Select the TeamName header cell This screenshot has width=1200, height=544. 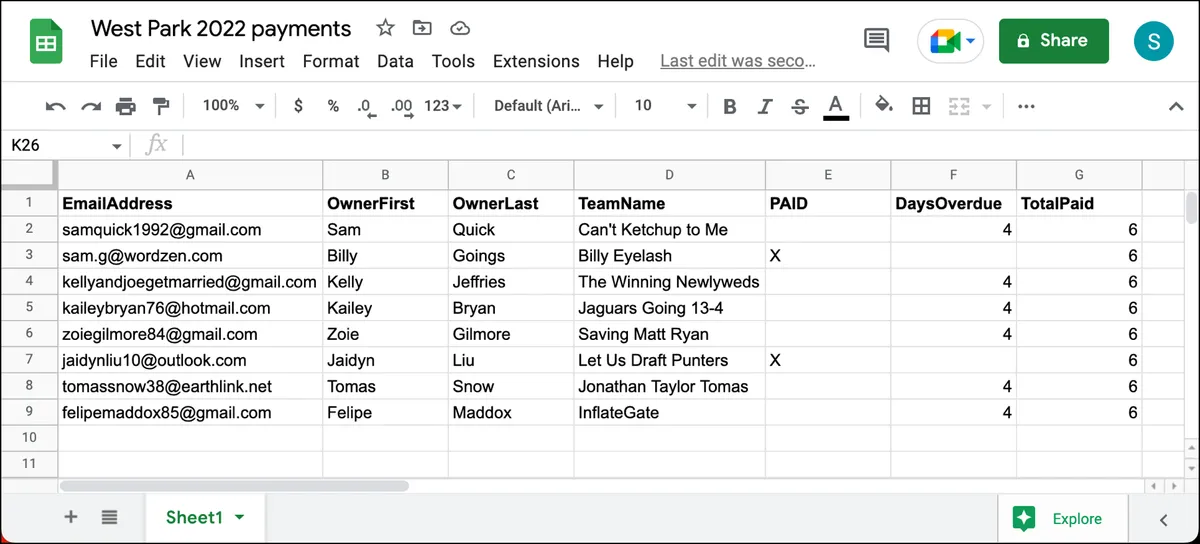coord(669,203)
